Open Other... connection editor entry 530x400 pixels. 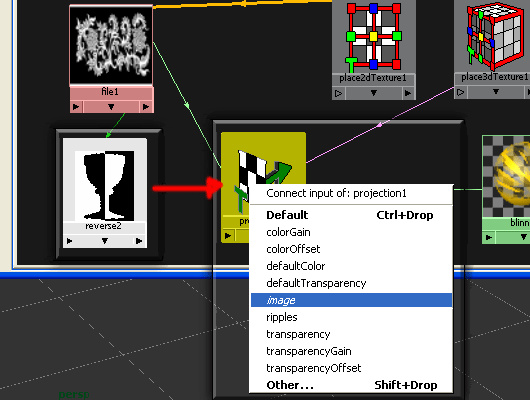tap(351, 385)
